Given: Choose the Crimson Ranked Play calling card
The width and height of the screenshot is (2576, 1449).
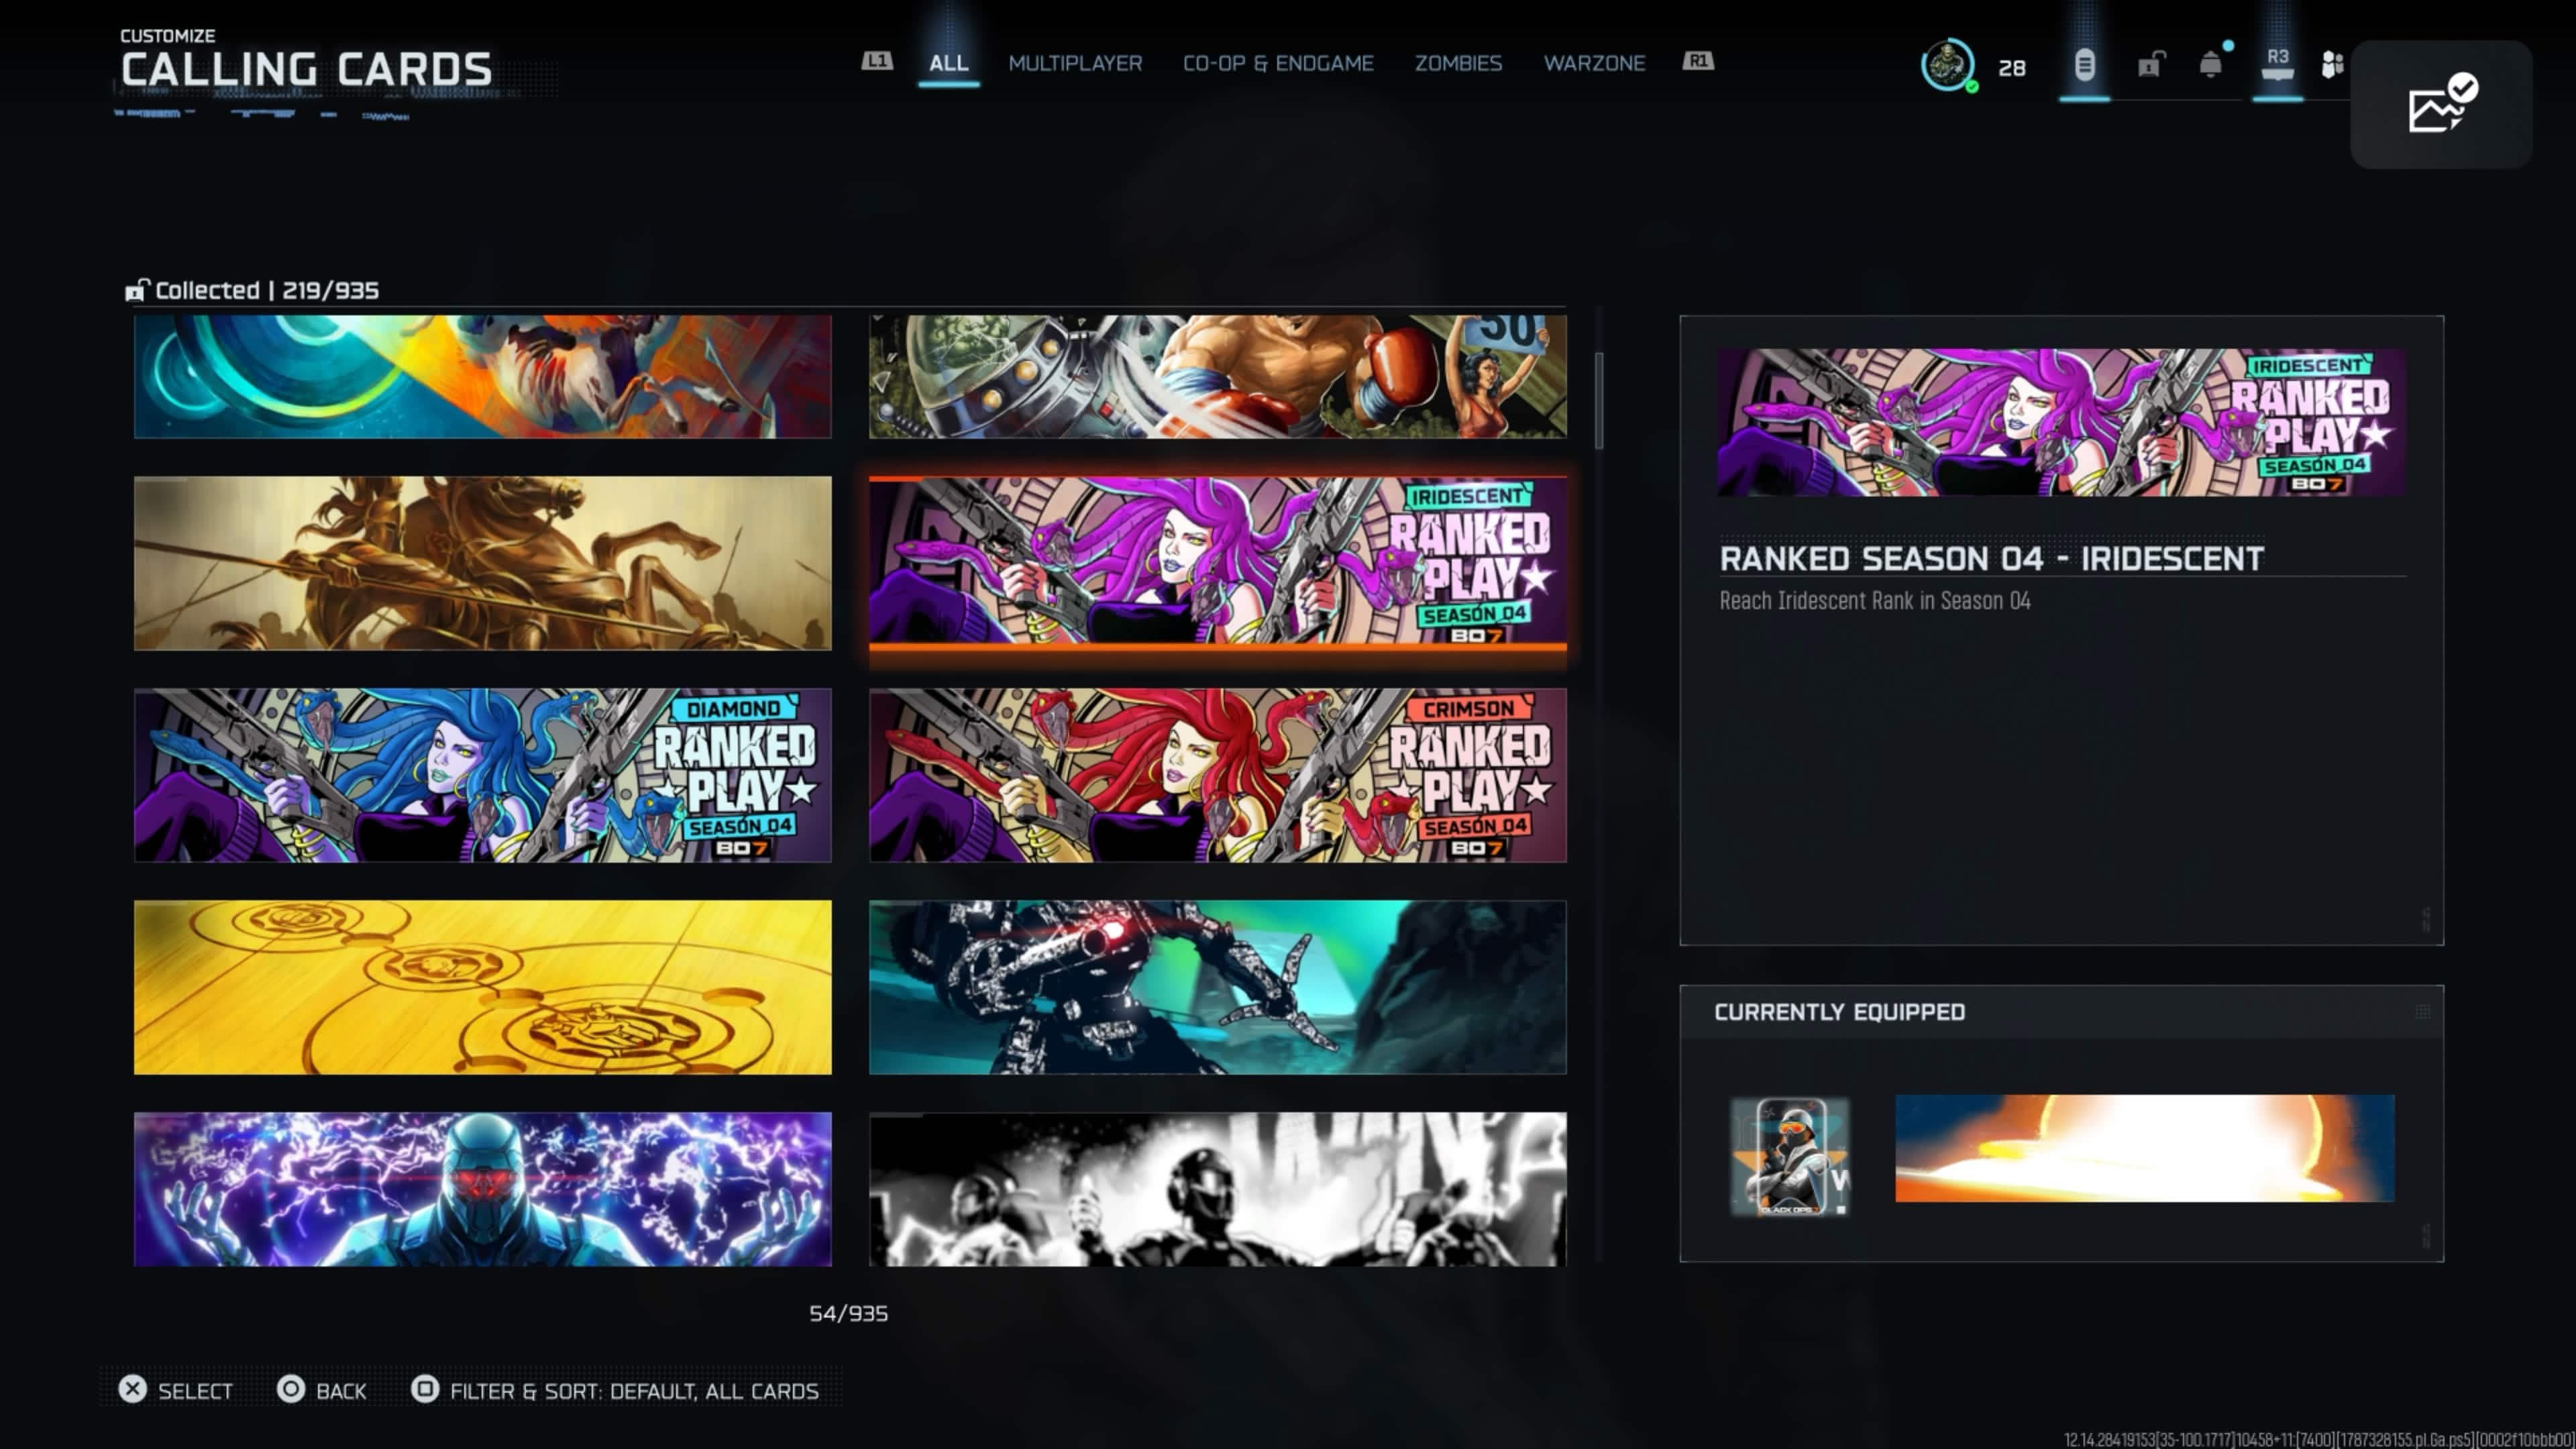Looking at the screenshot, I should click(x=1218, y=775).
